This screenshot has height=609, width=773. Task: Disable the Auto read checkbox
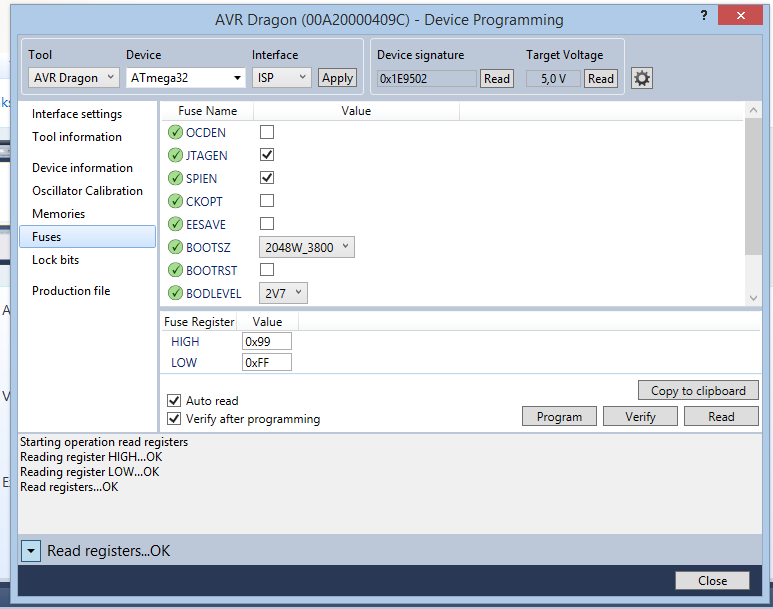tap(174, 400)
